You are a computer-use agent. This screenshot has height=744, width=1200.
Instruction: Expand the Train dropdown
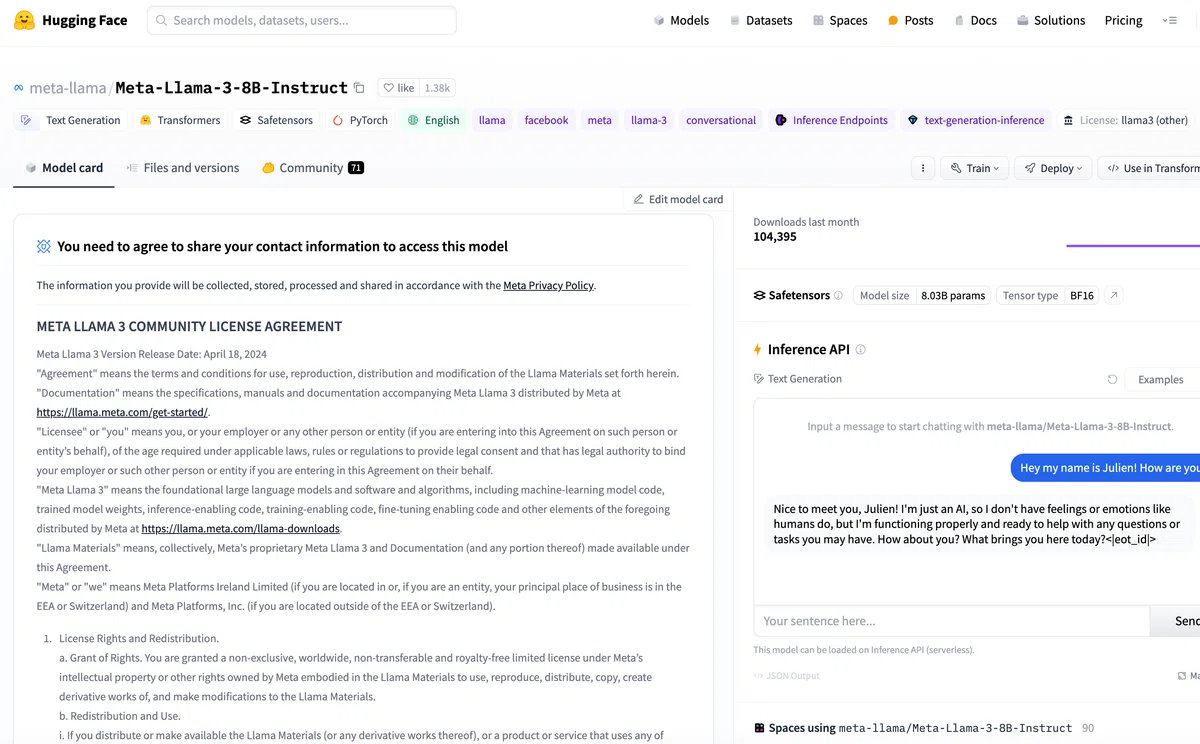pyautogui.click(x=974, y=168)
